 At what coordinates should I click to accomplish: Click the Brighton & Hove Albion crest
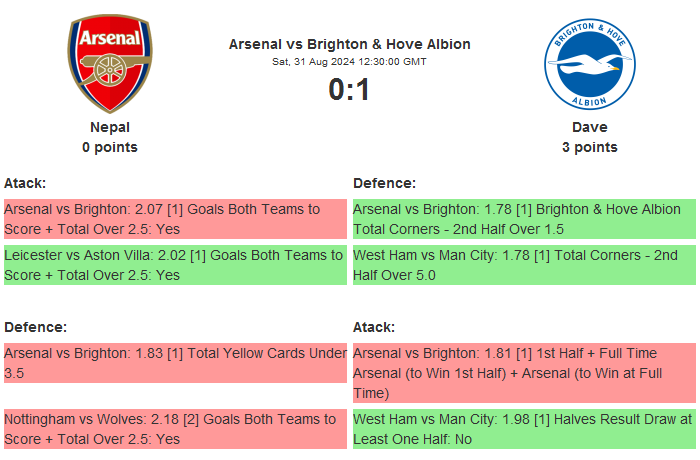(x=589, y=65)
